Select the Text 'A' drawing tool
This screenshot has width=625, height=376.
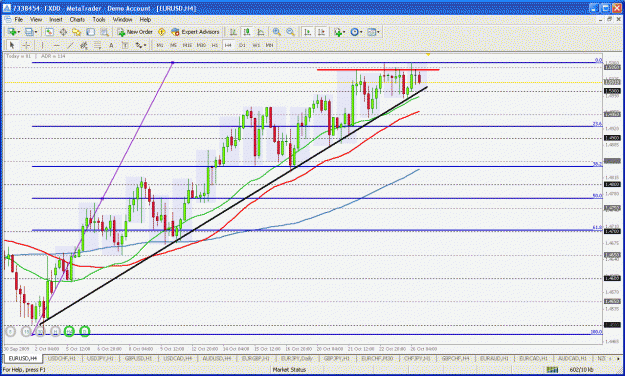pos(111,45)
